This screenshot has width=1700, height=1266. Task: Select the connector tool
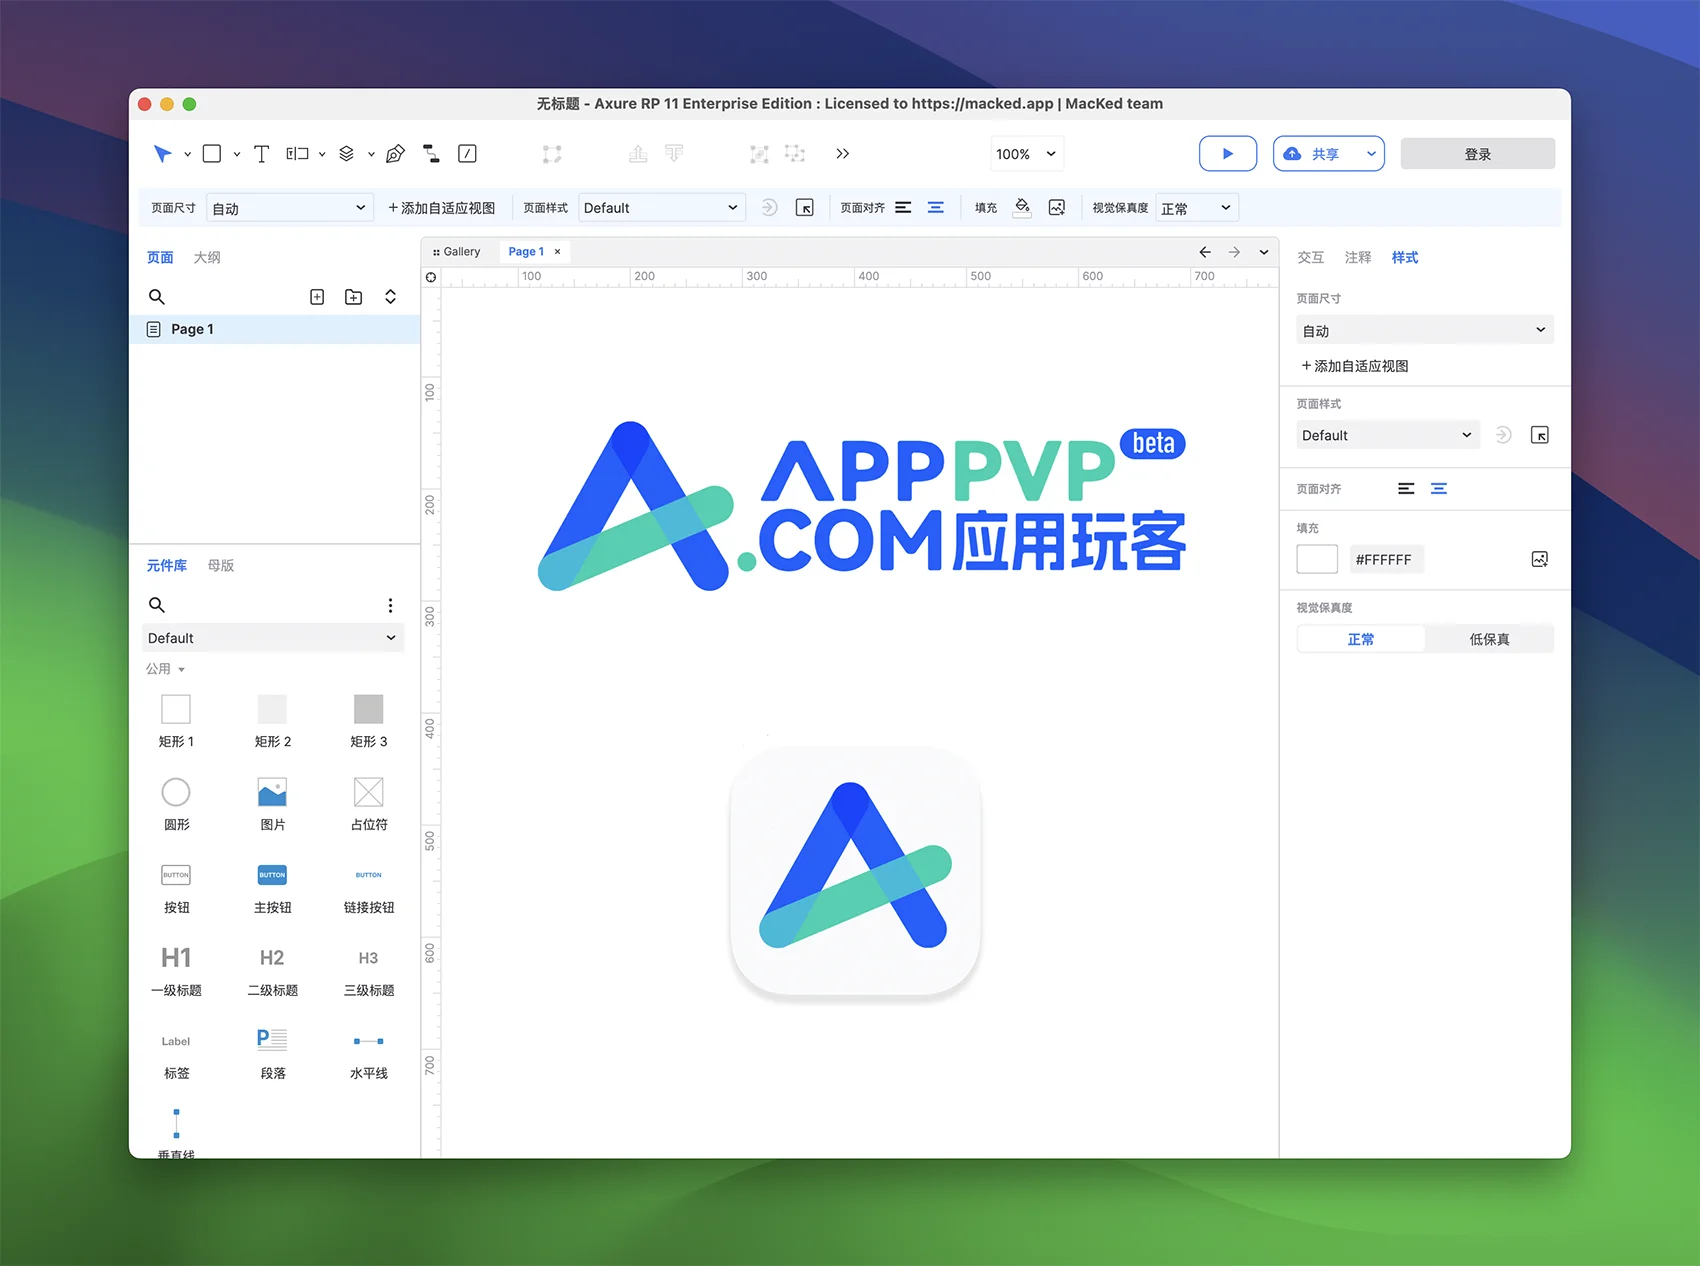pyautogui.click(x=431, y=153)
